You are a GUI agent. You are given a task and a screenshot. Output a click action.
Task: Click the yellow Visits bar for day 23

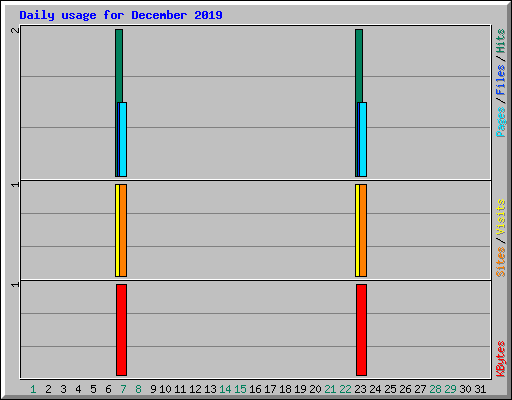point(357,230)
